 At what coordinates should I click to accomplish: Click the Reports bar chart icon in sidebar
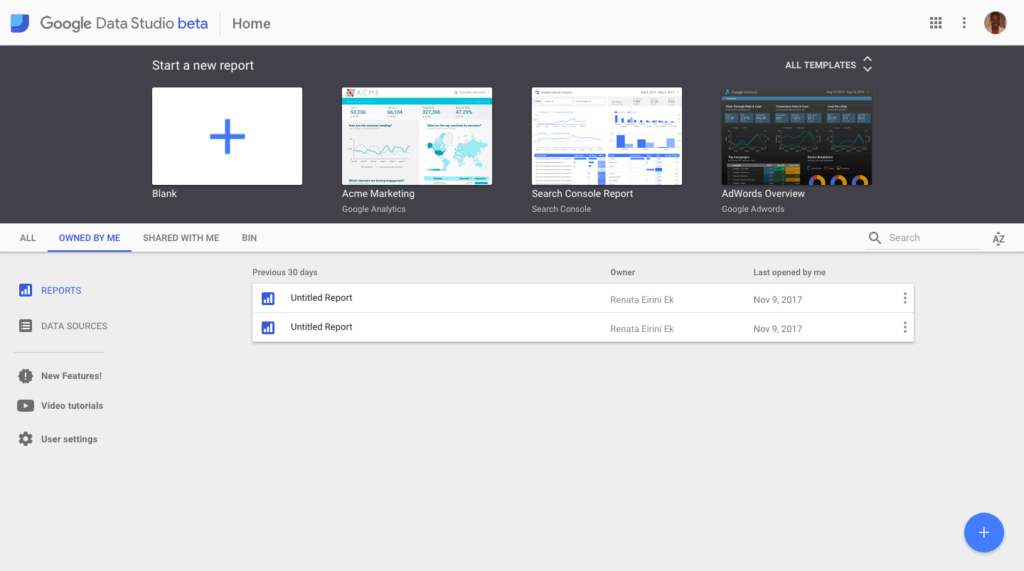click(x=25, y=290)
